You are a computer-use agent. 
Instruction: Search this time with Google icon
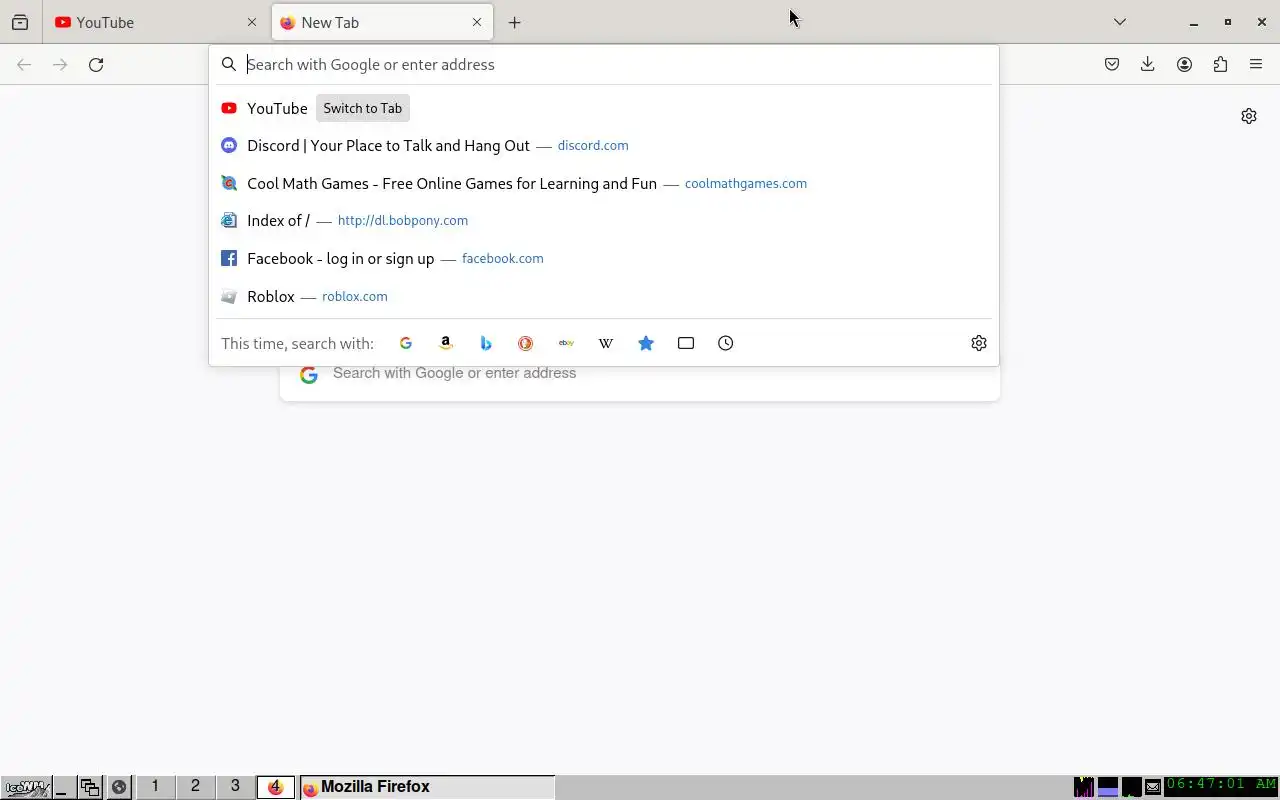point(406,343)
